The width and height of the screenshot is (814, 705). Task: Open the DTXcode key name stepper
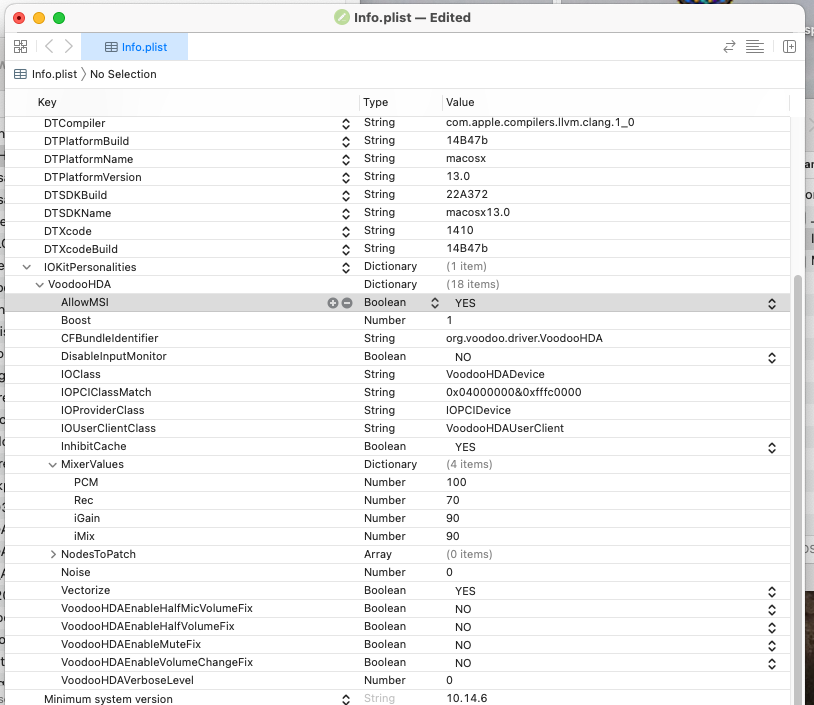[346, 232]
